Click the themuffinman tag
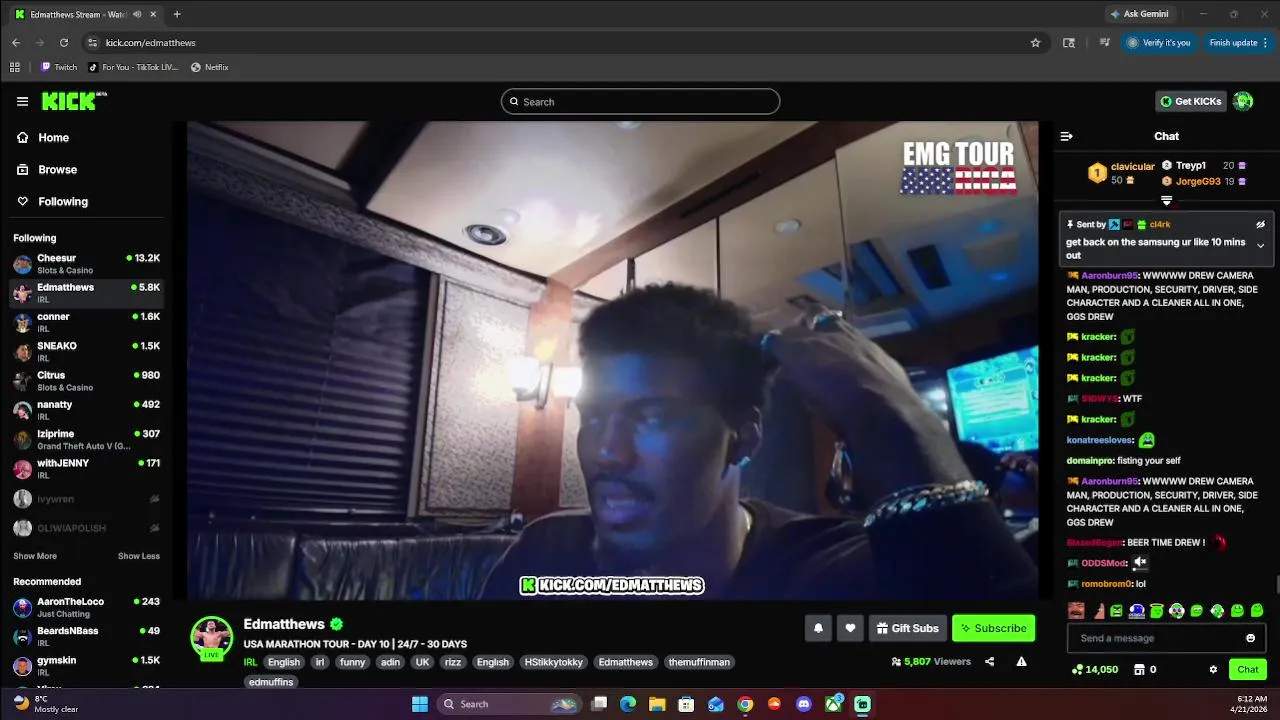This screenshot has height=720, width=1280. [x=699, y=662]
